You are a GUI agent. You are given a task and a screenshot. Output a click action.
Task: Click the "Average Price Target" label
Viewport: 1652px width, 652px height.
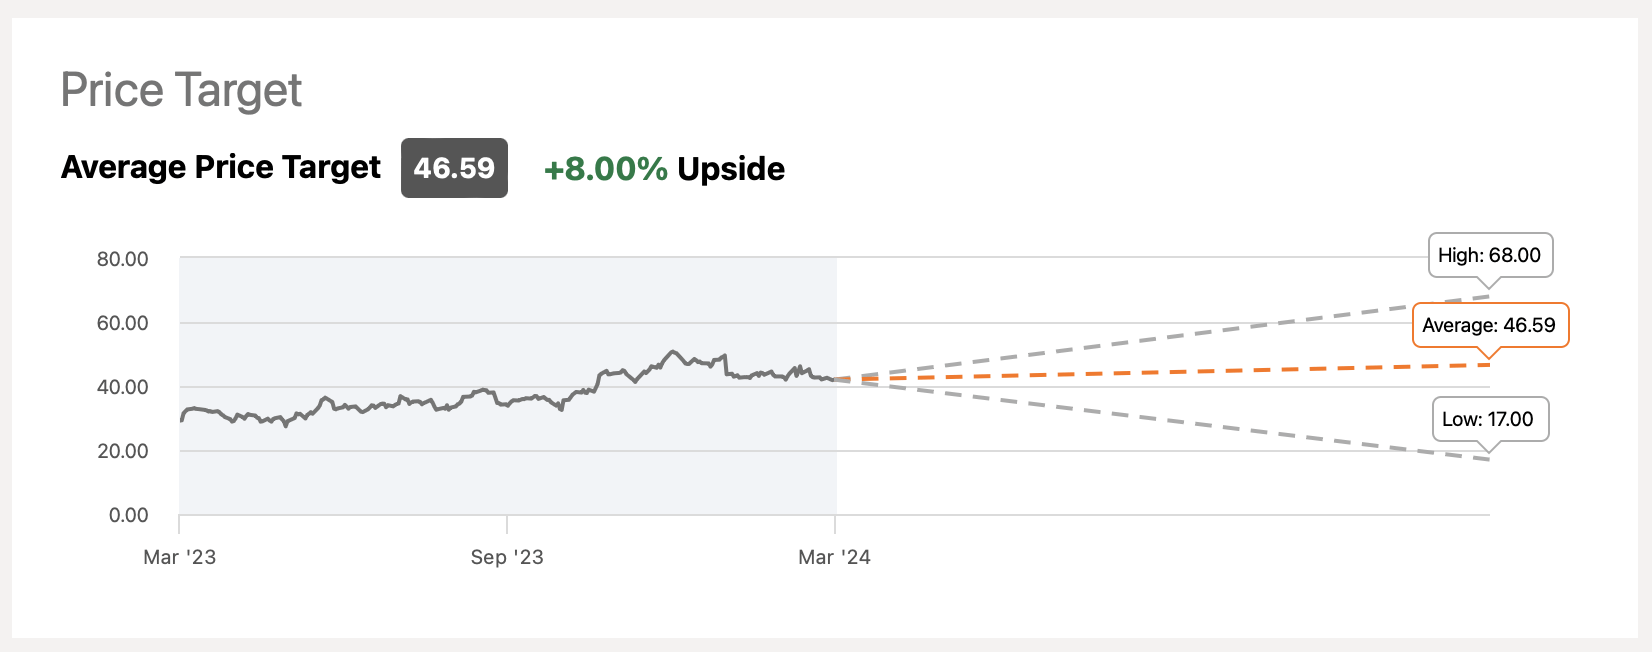(221, 167)
